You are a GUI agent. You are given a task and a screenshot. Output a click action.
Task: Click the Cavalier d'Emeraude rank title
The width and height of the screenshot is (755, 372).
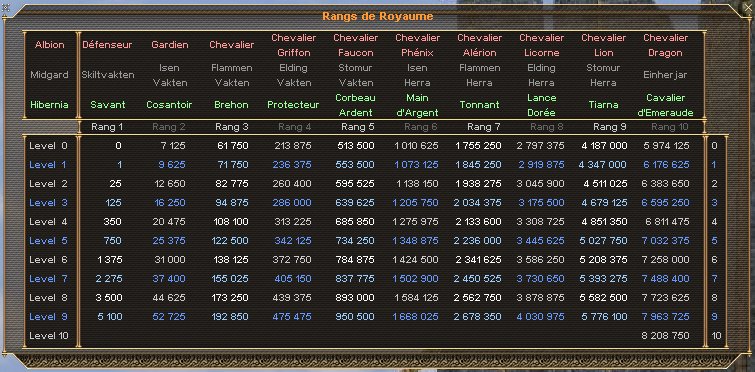pyautogui.click(x=665, y=105)
